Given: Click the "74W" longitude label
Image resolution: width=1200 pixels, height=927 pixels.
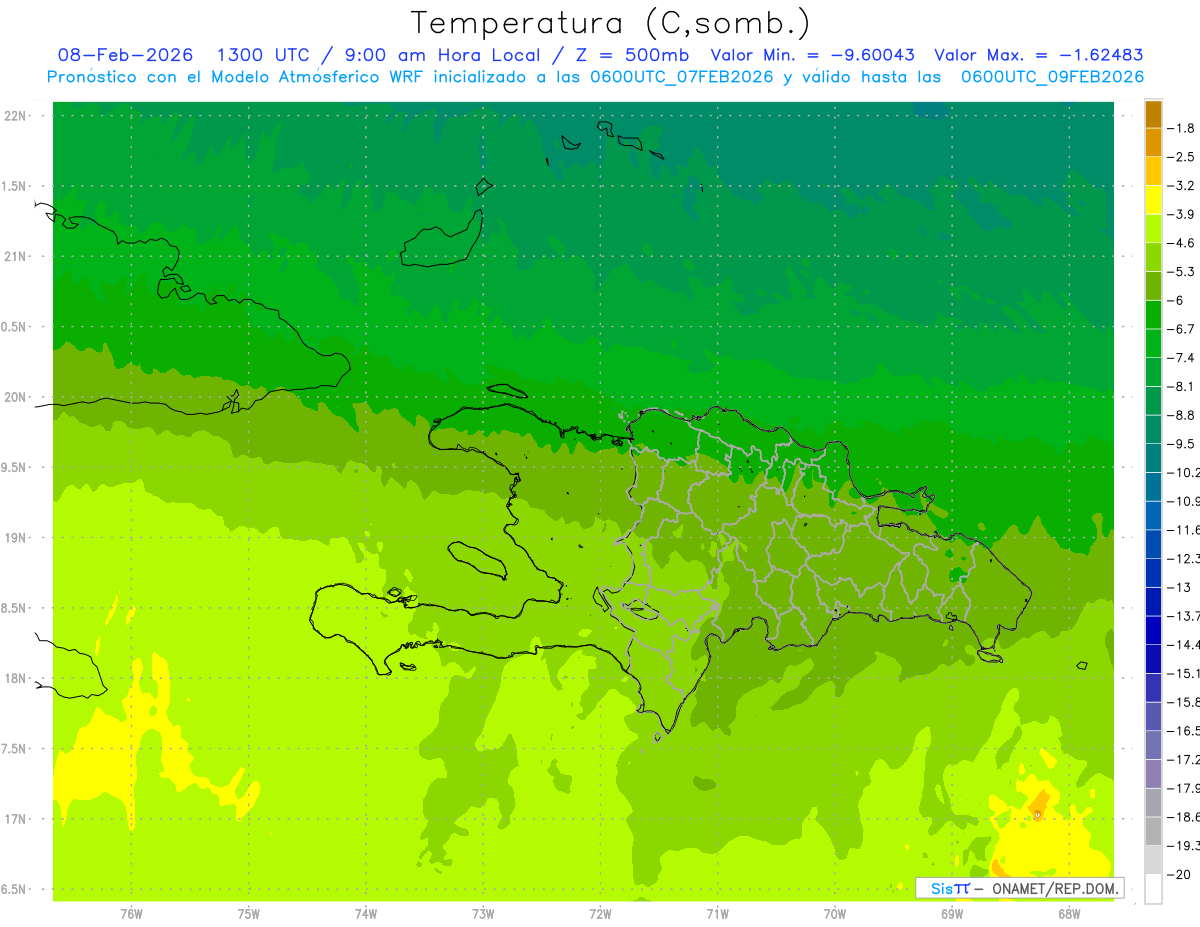Looking at the screenshot, I should (x=366, y=914).
